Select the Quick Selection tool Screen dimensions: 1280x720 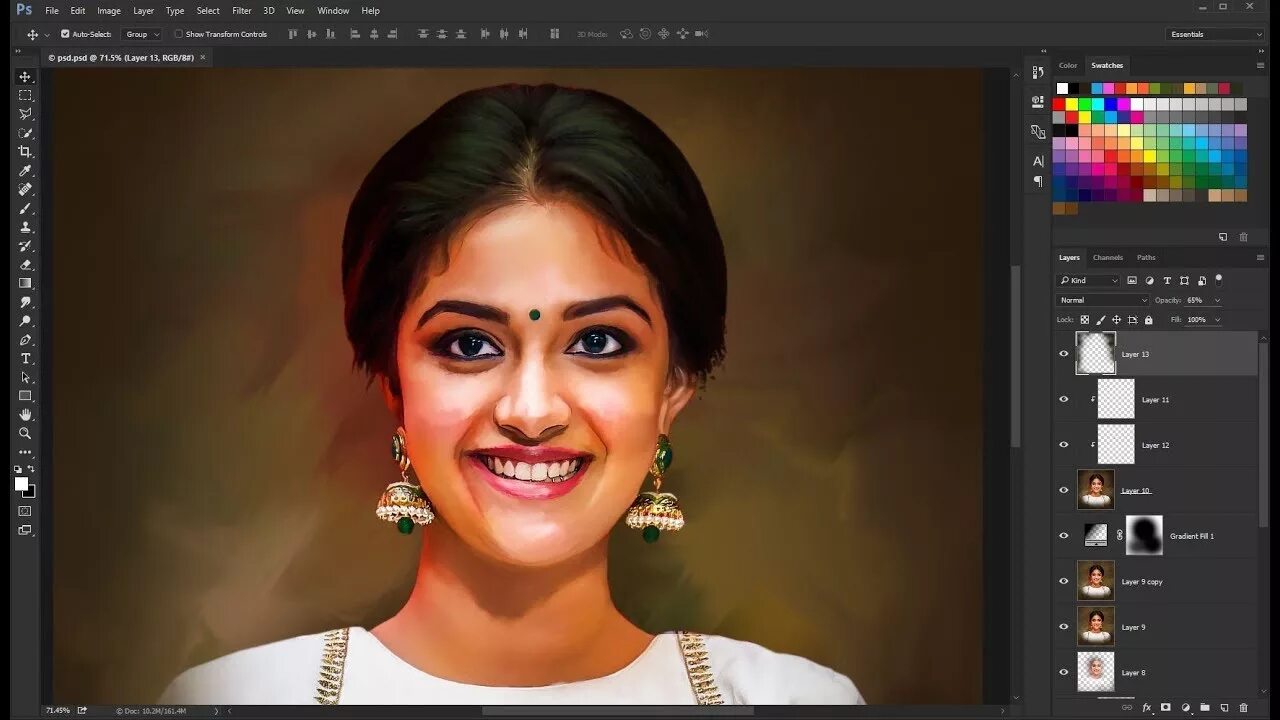(x=25, y=133)
